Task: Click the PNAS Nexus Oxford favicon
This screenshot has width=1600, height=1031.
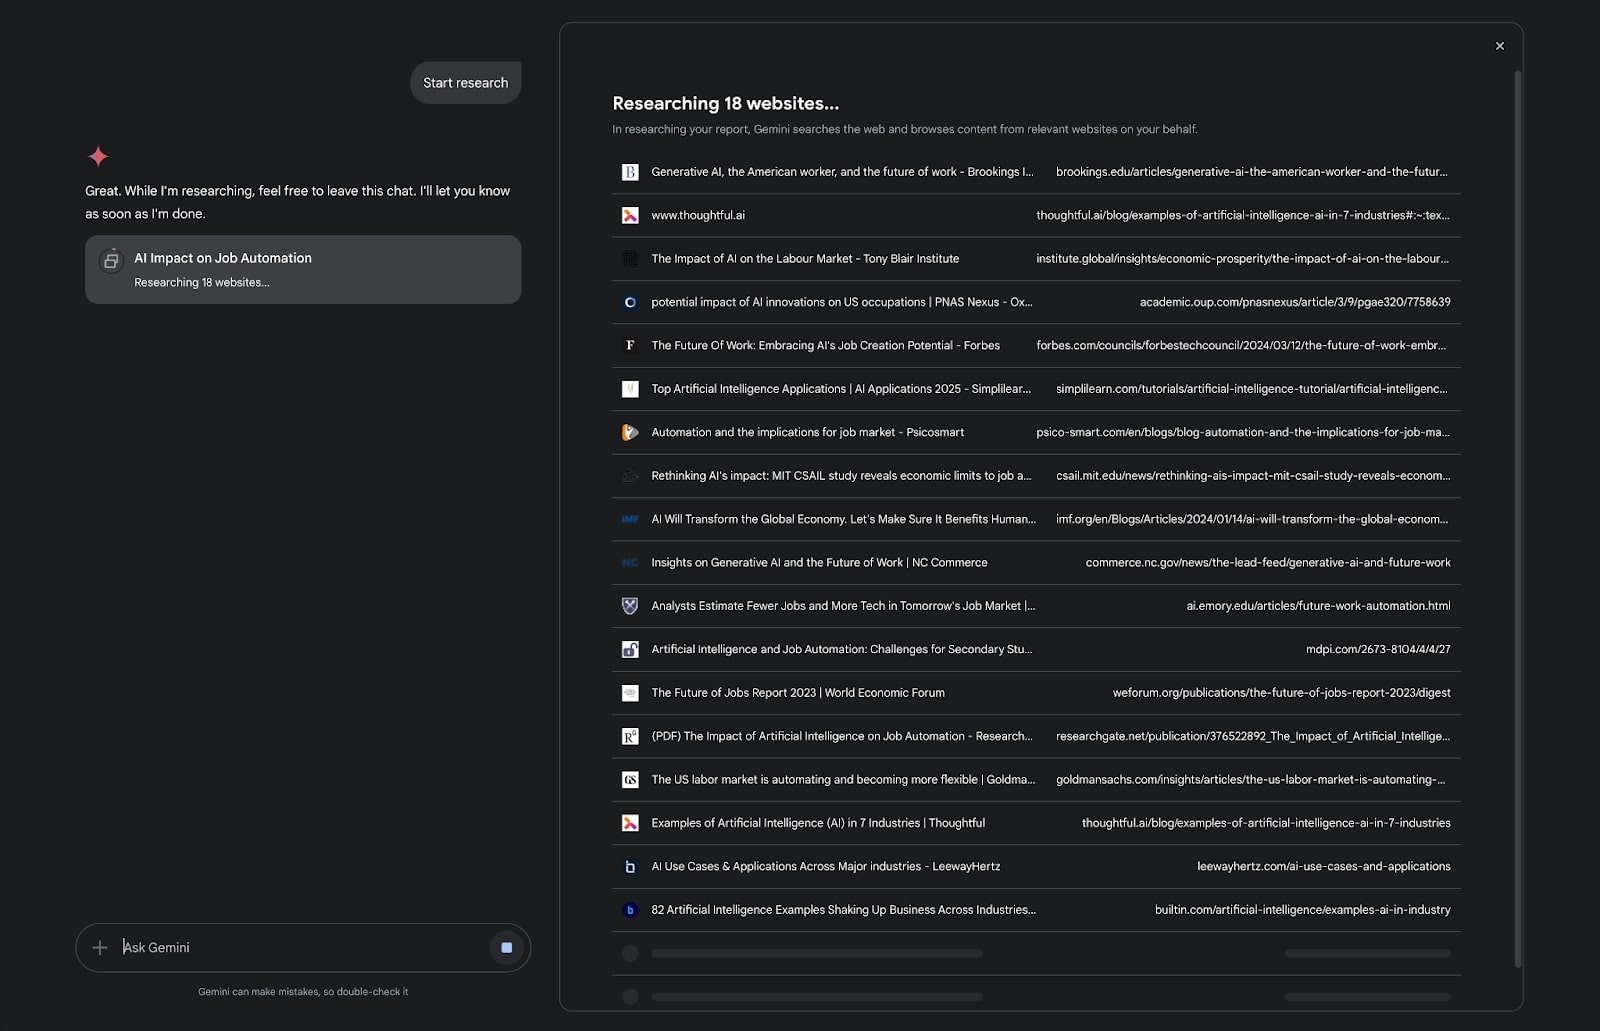Action: click(630, 302)
